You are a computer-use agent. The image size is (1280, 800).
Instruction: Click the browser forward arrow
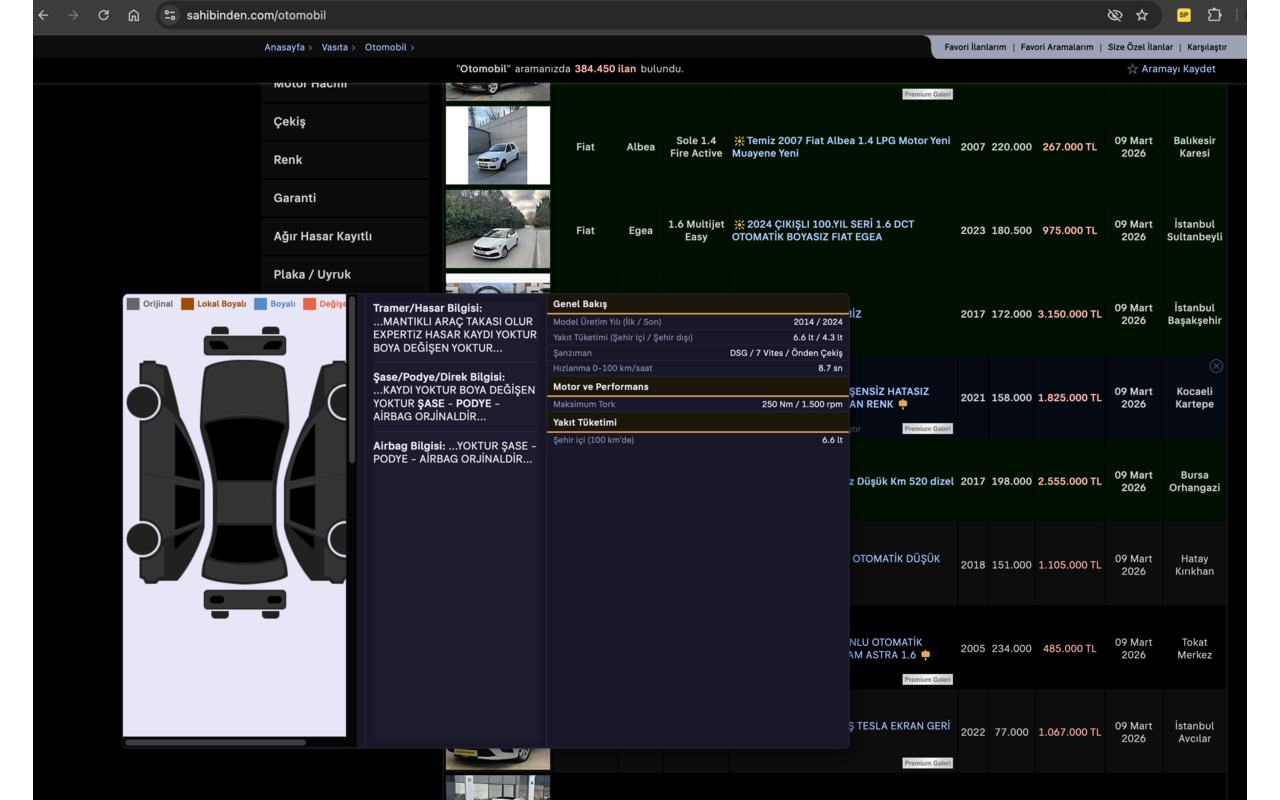(x=73, y=15)
